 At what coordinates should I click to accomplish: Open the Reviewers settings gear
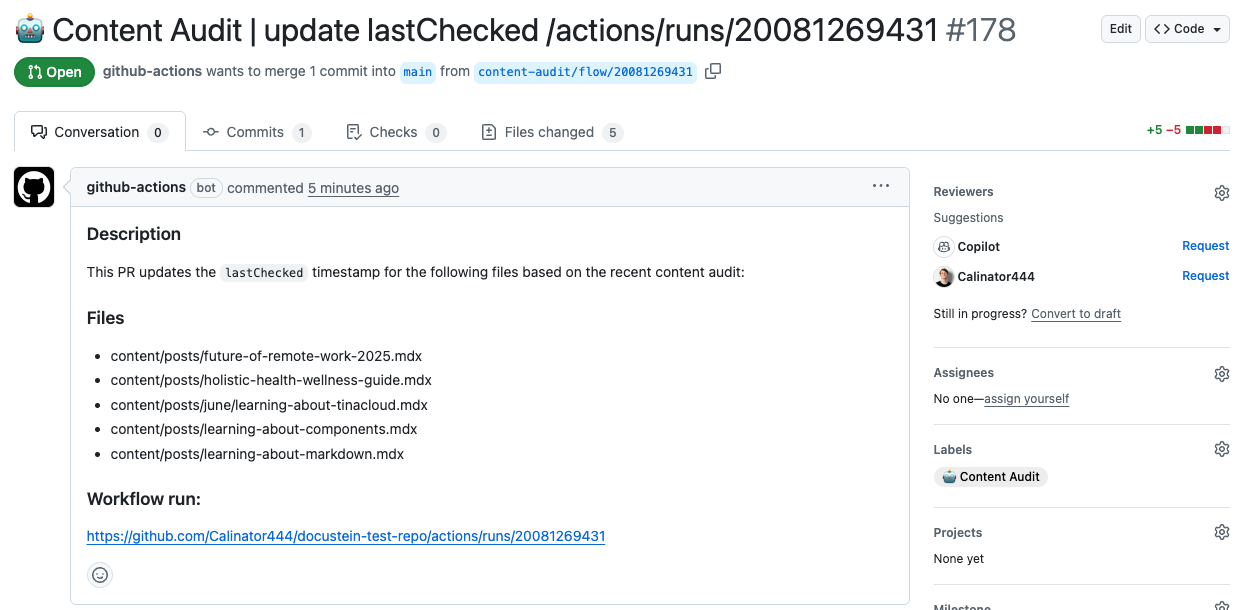[1221, 192]
